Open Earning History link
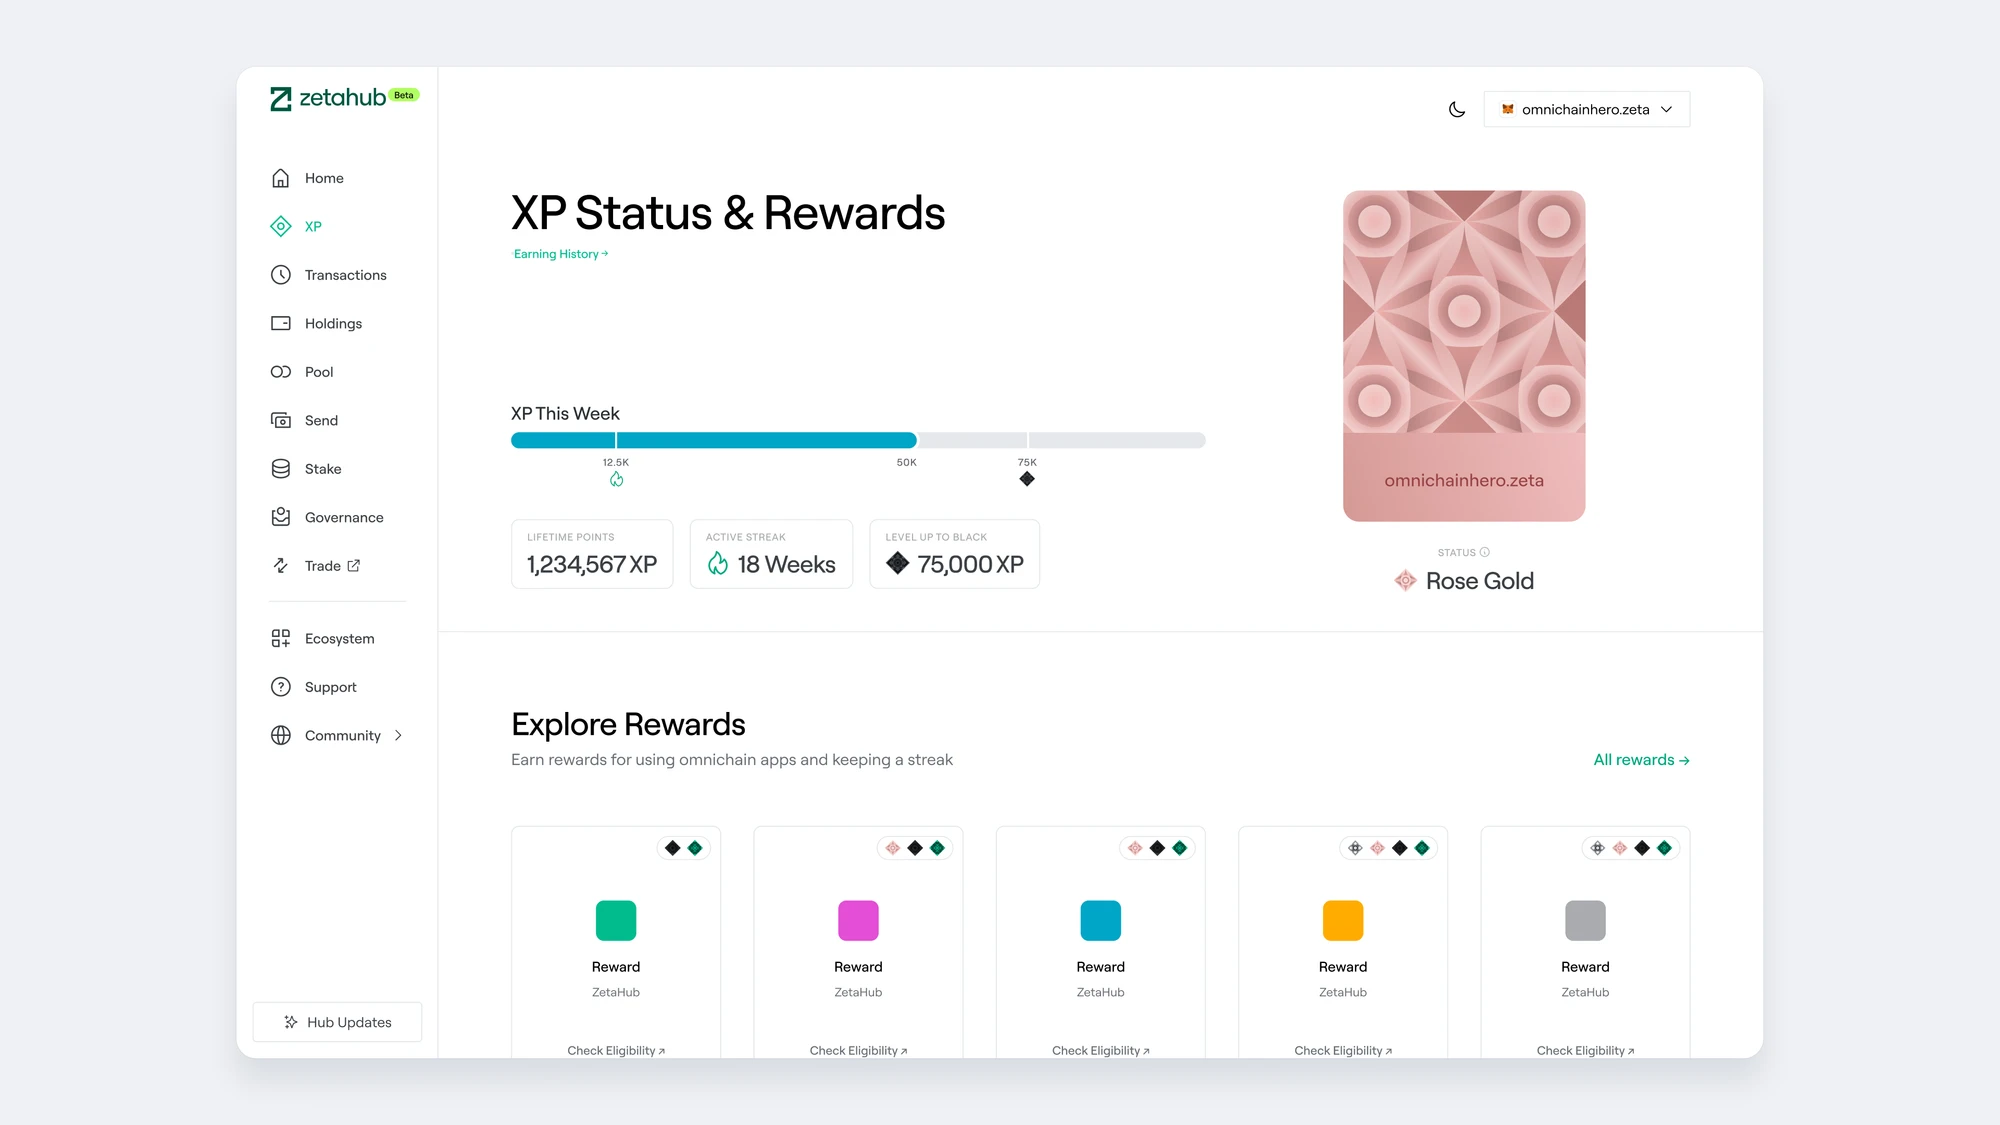The height and width of the screenshot is (1125, 2000). pyautogui.click(x=560, y=253)
